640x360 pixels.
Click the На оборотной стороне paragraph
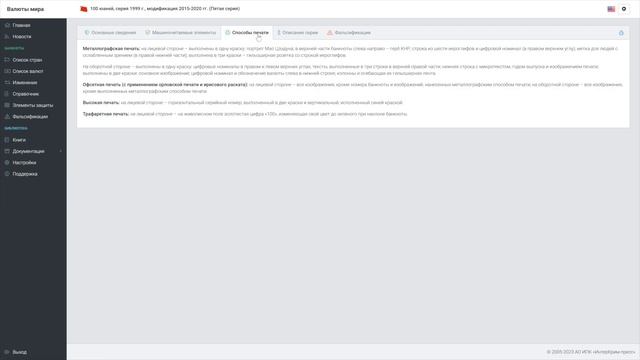coord(341,70)
